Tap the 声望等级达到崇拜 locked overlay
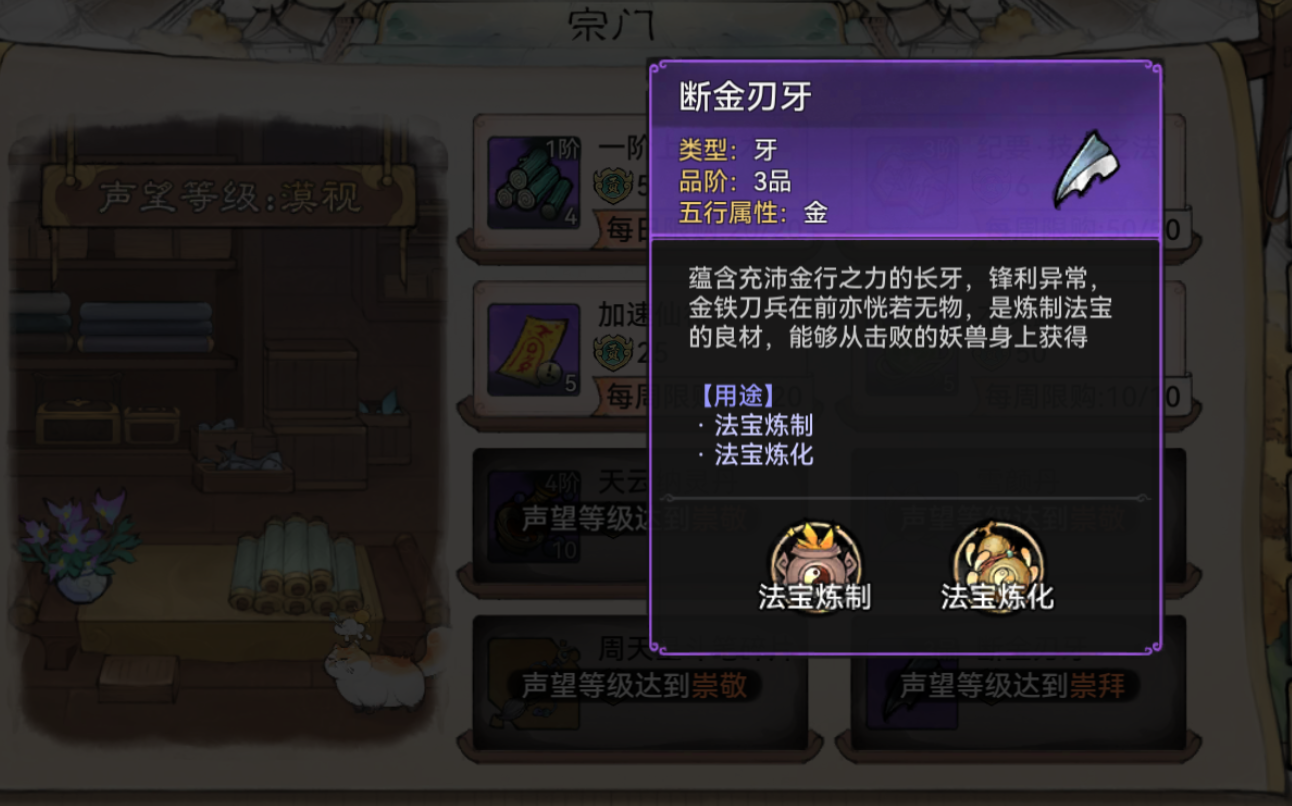This screenshot has height=806, width=1292. [1012, 686]
